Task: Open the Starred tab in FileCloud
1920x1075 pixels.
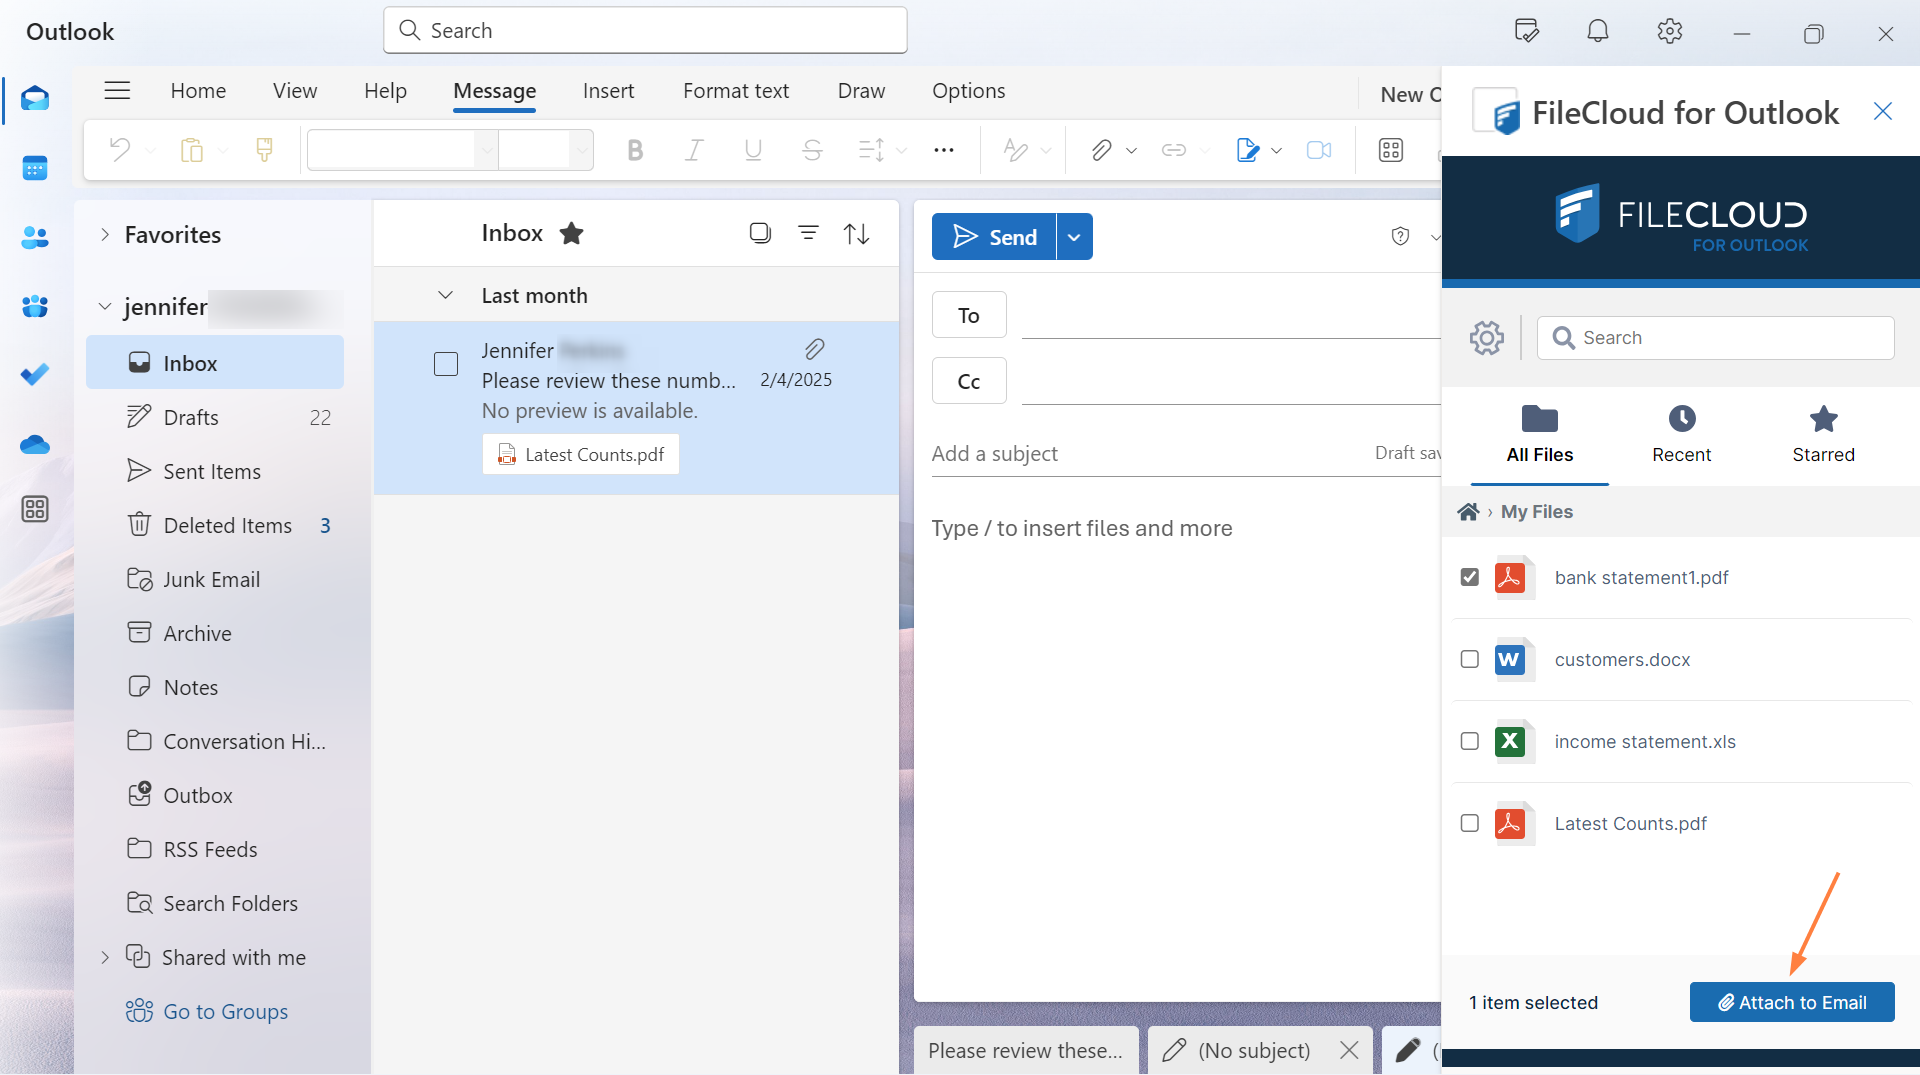Action: [x=1823, y=434]
